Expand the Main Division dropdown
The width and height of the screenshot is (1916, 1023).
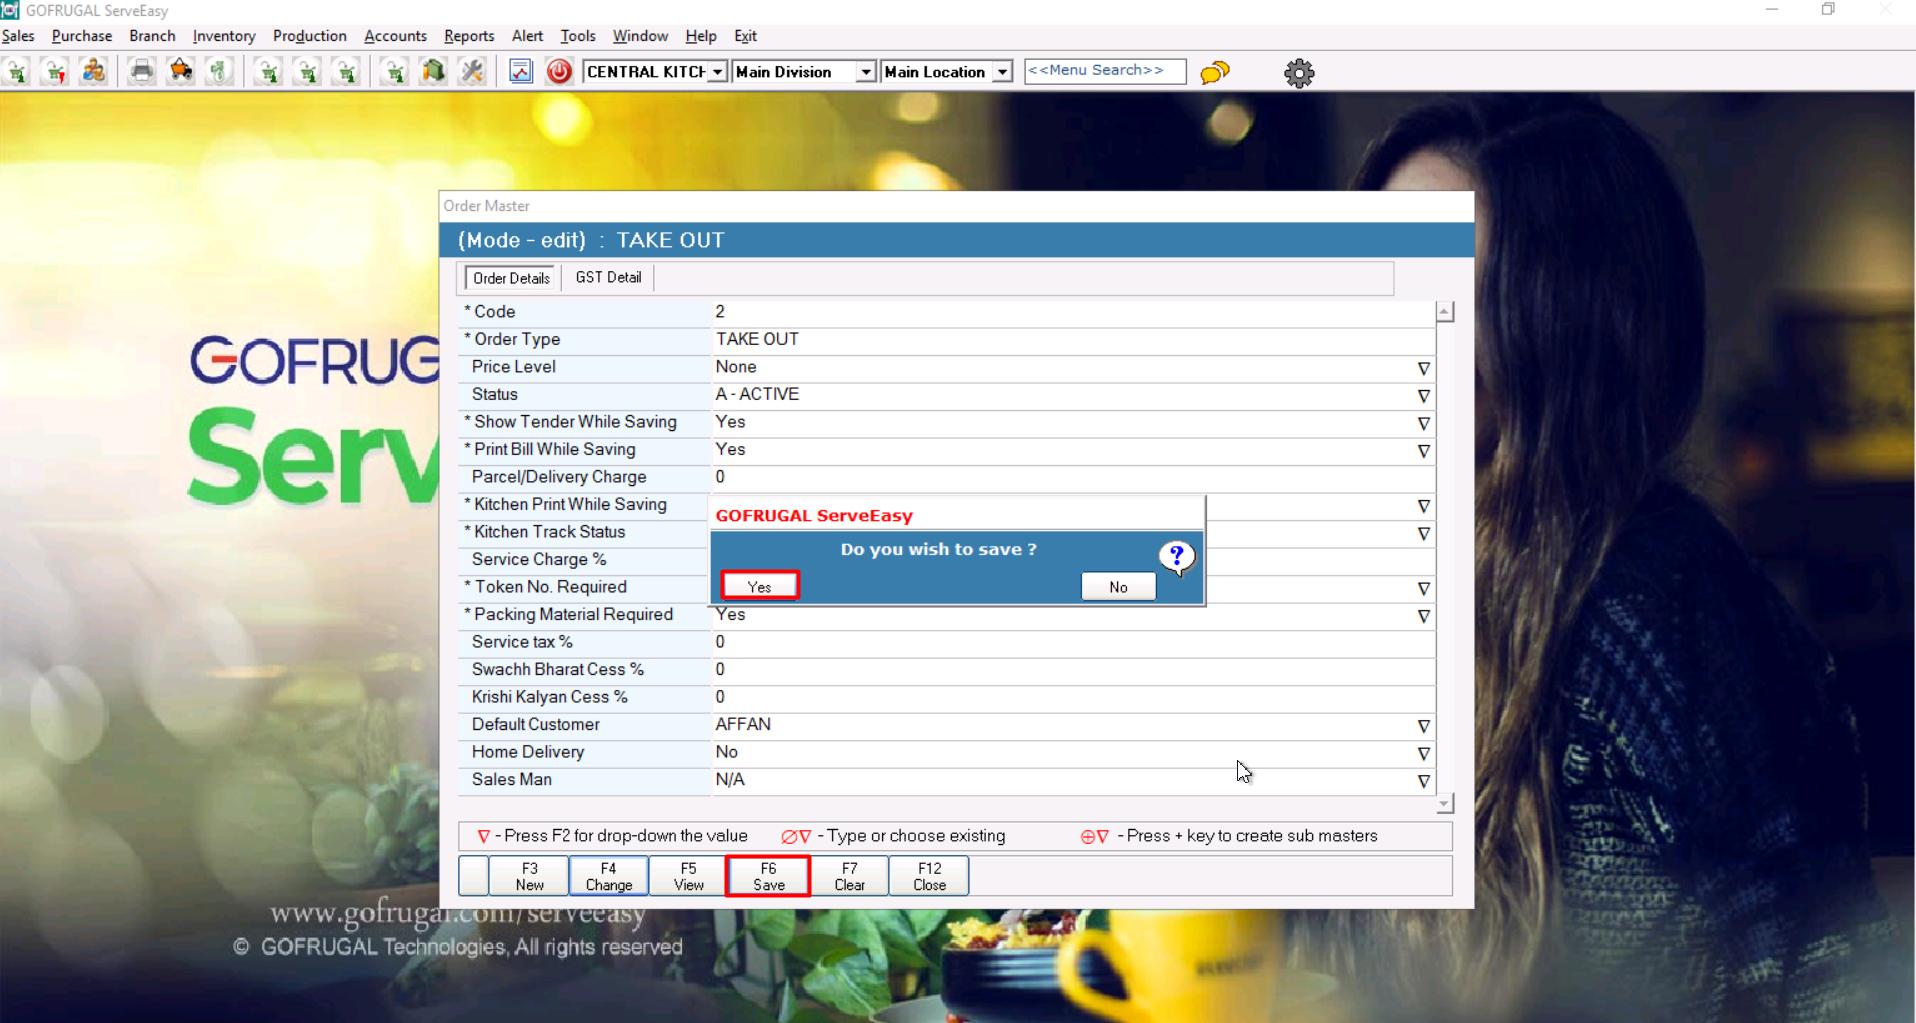[866, 72]
